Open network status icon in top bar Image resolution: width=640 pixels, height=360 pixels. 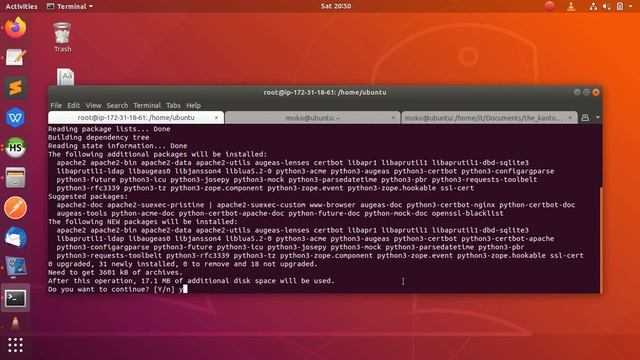coord(593,6)
